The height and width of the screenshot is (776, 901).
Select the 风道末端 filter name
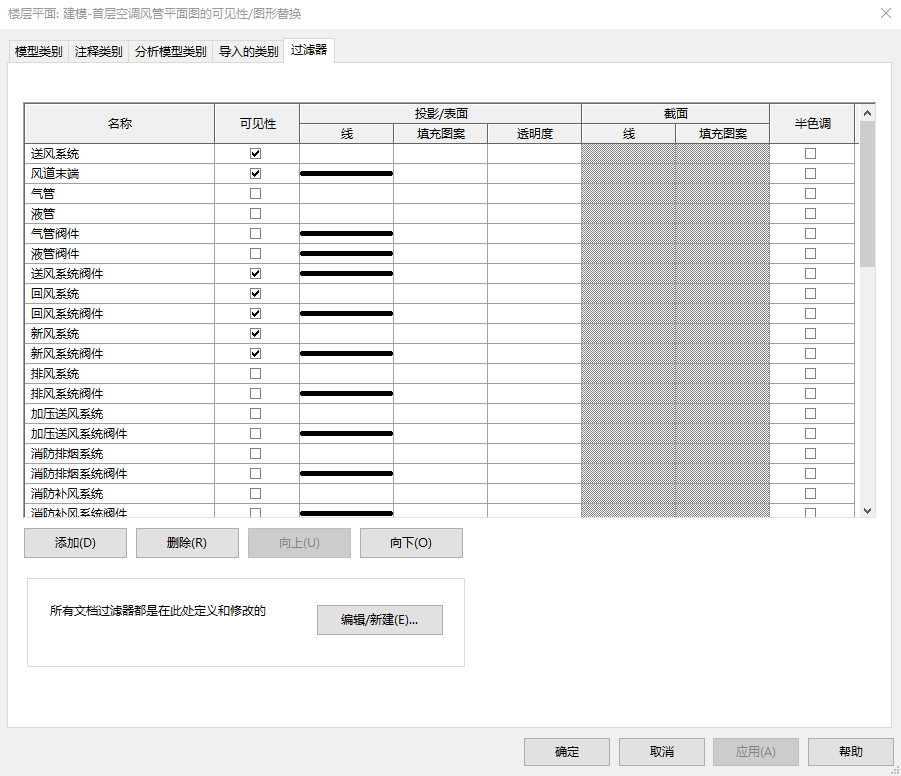click(55, 174)
